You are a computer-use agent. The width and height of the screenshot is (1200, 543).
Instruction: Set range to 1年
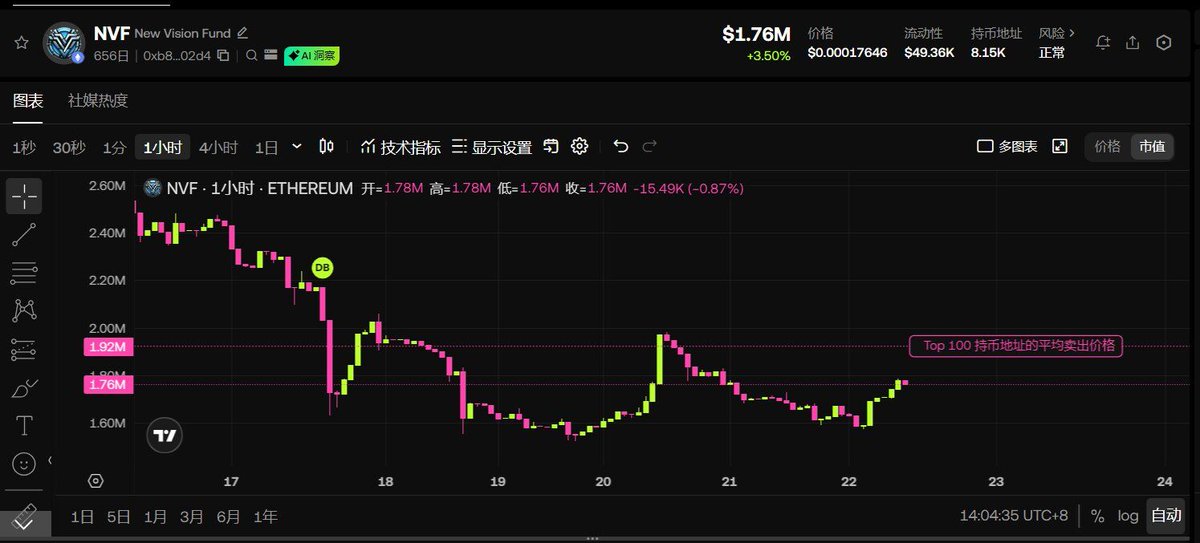265,517
